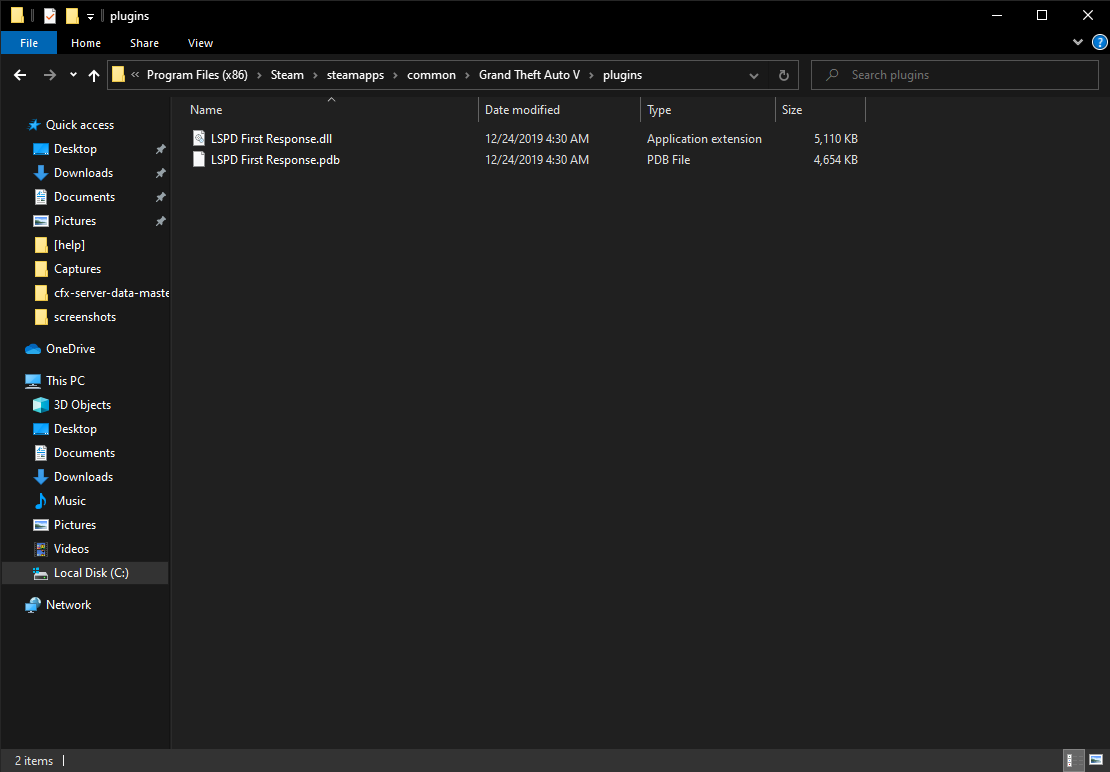Open Downloads under This PC
The width and height of the screenshot is (1110, 772).
(84, 477)
